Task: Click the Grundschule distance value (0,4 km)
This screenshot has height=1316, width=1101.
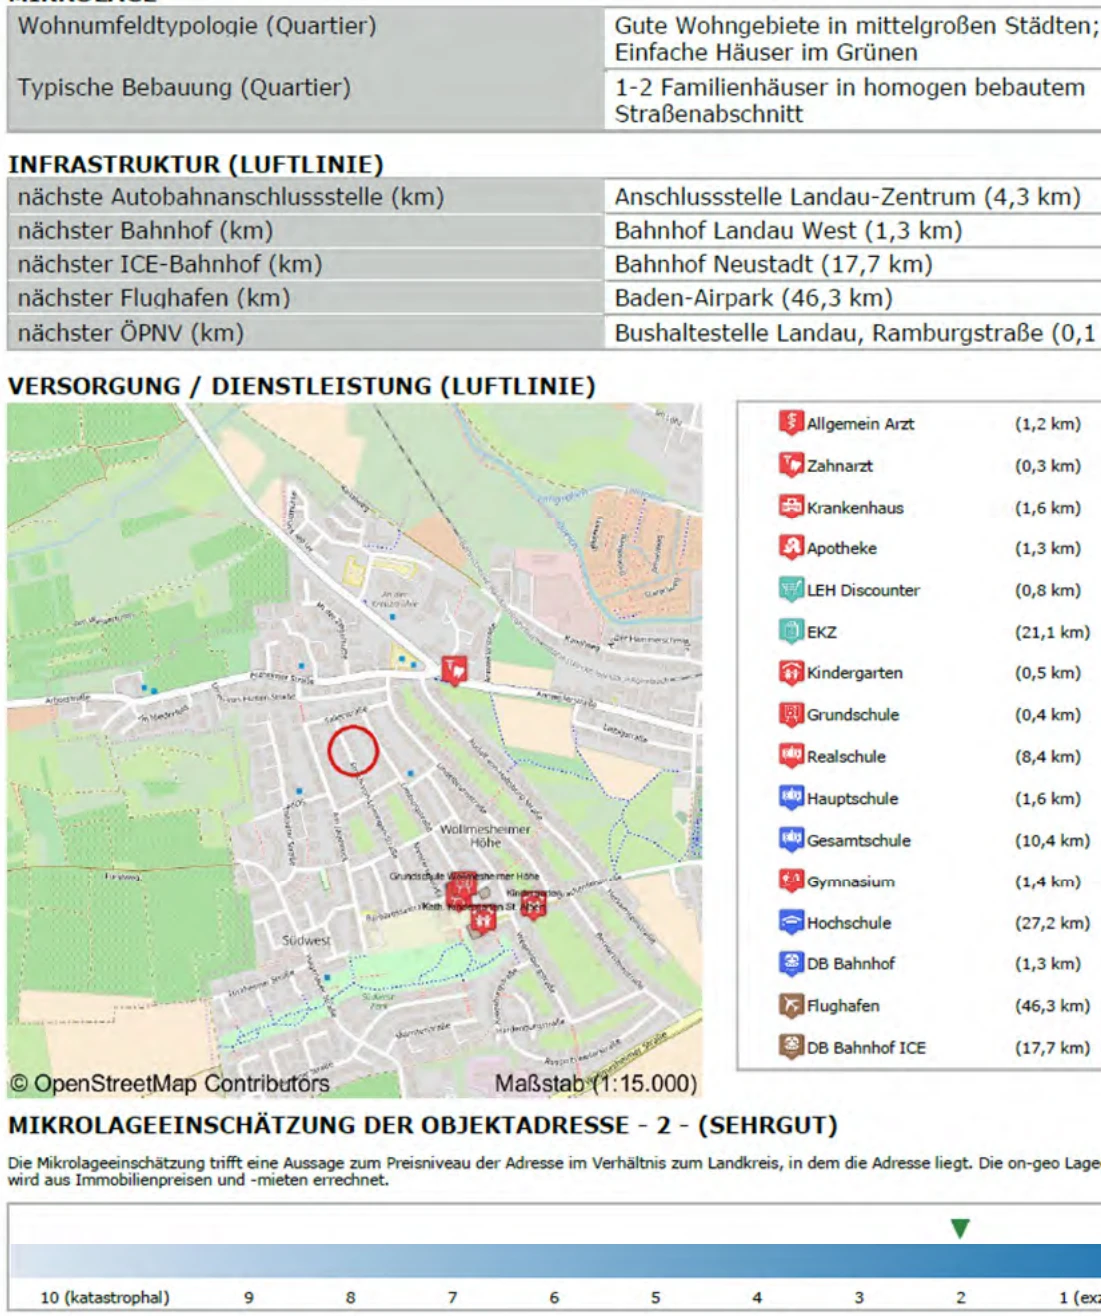Action: [1048, 715]
